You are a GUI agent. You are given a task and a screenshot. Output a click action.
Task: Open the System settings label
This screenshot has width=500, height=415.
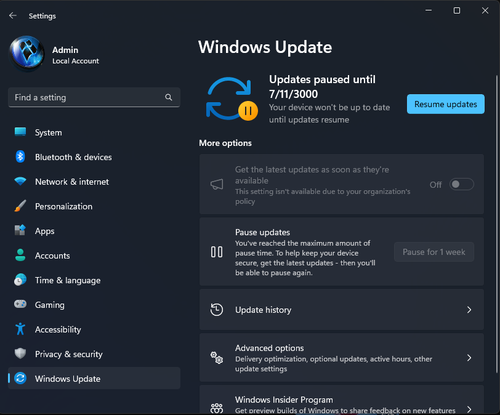click(x=48, y=133)
